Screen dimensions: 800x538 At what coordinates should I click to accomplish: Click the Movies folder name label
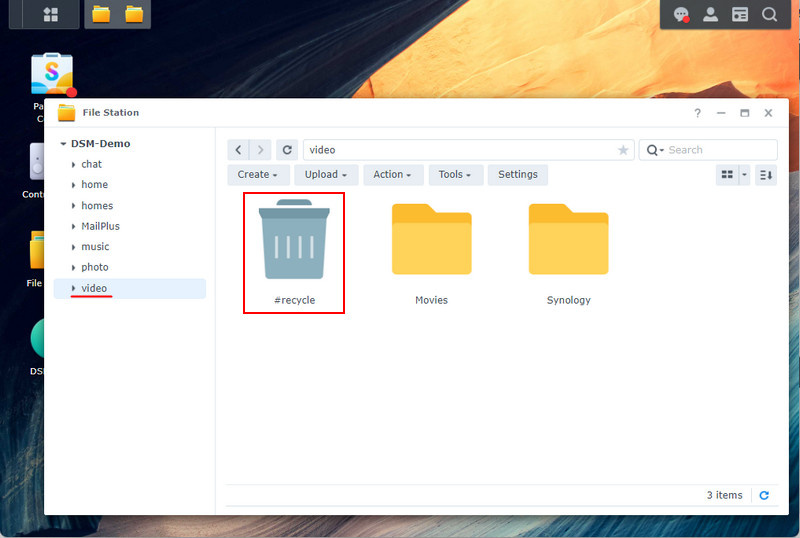coord(432,300)
